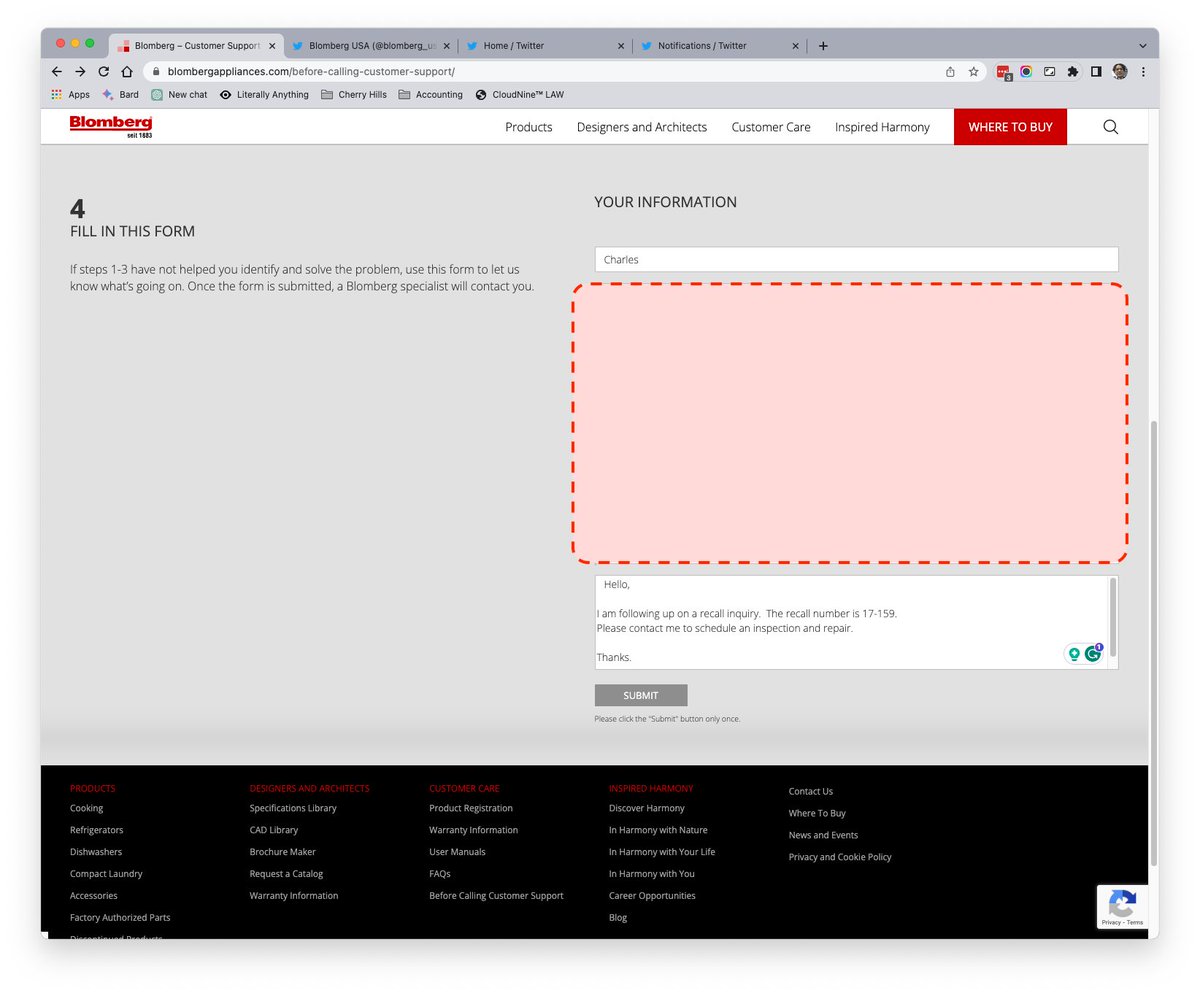
Task: View site info via the lock icon
Action: pyautogui.click(x=156, y=72)
